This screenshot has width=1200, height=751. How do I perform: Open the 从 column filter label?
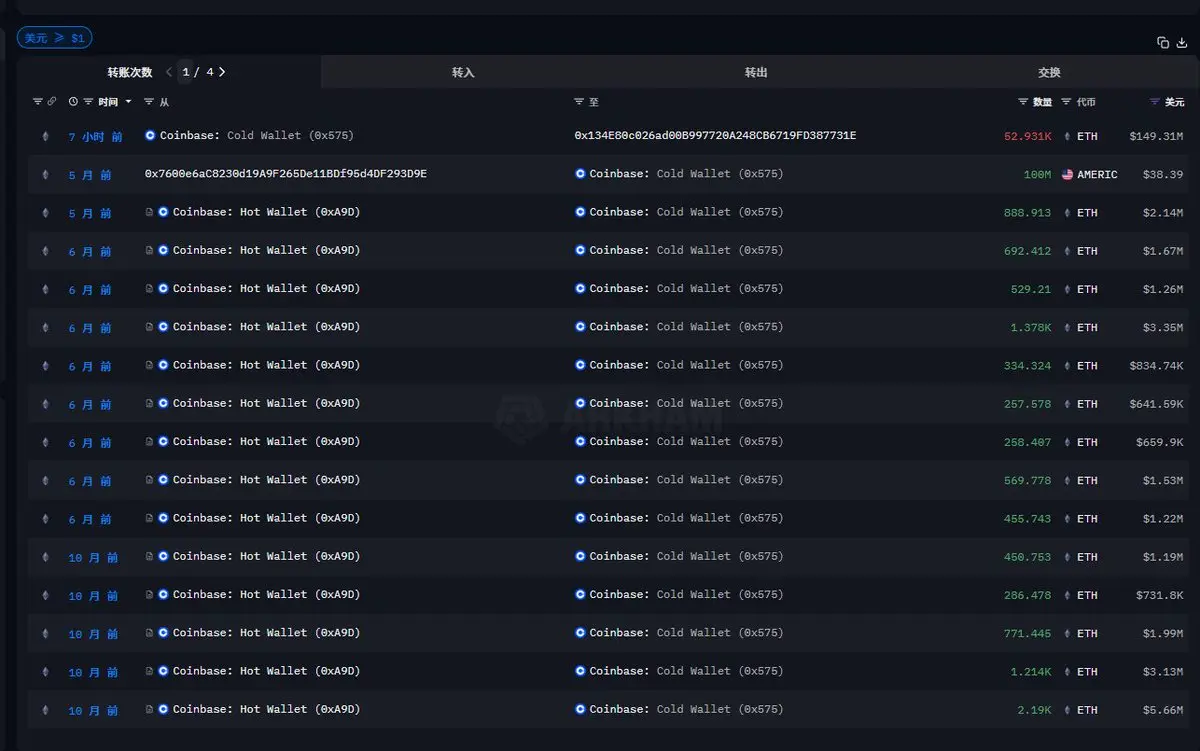[164, 102]
